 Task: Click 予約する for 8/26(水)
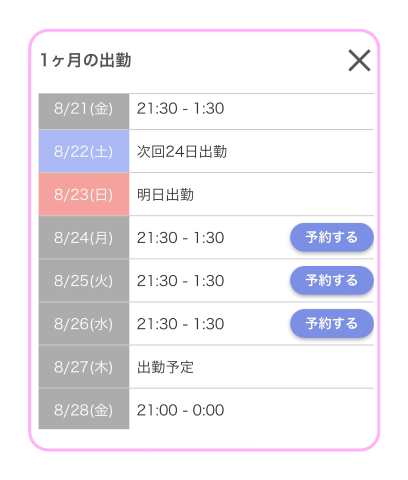332,323
